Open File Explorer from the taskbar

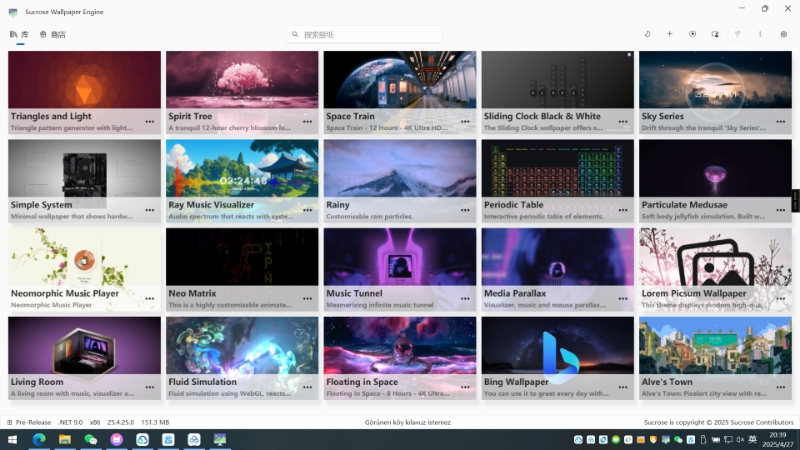coord(65,439)
